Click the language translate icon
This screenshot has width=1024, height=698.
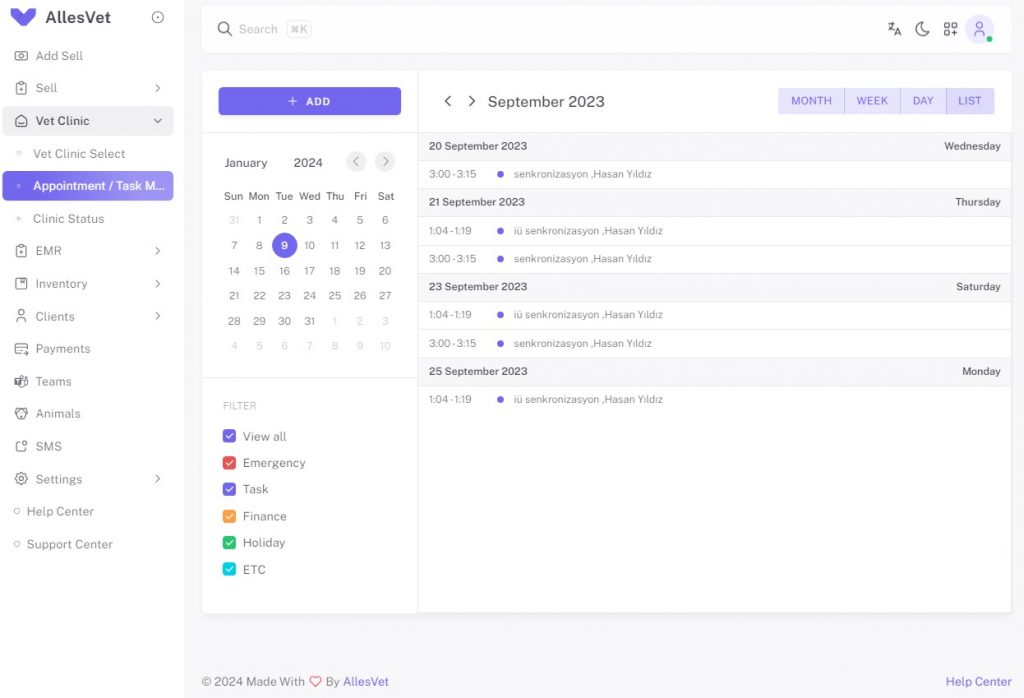pos(894,29)
